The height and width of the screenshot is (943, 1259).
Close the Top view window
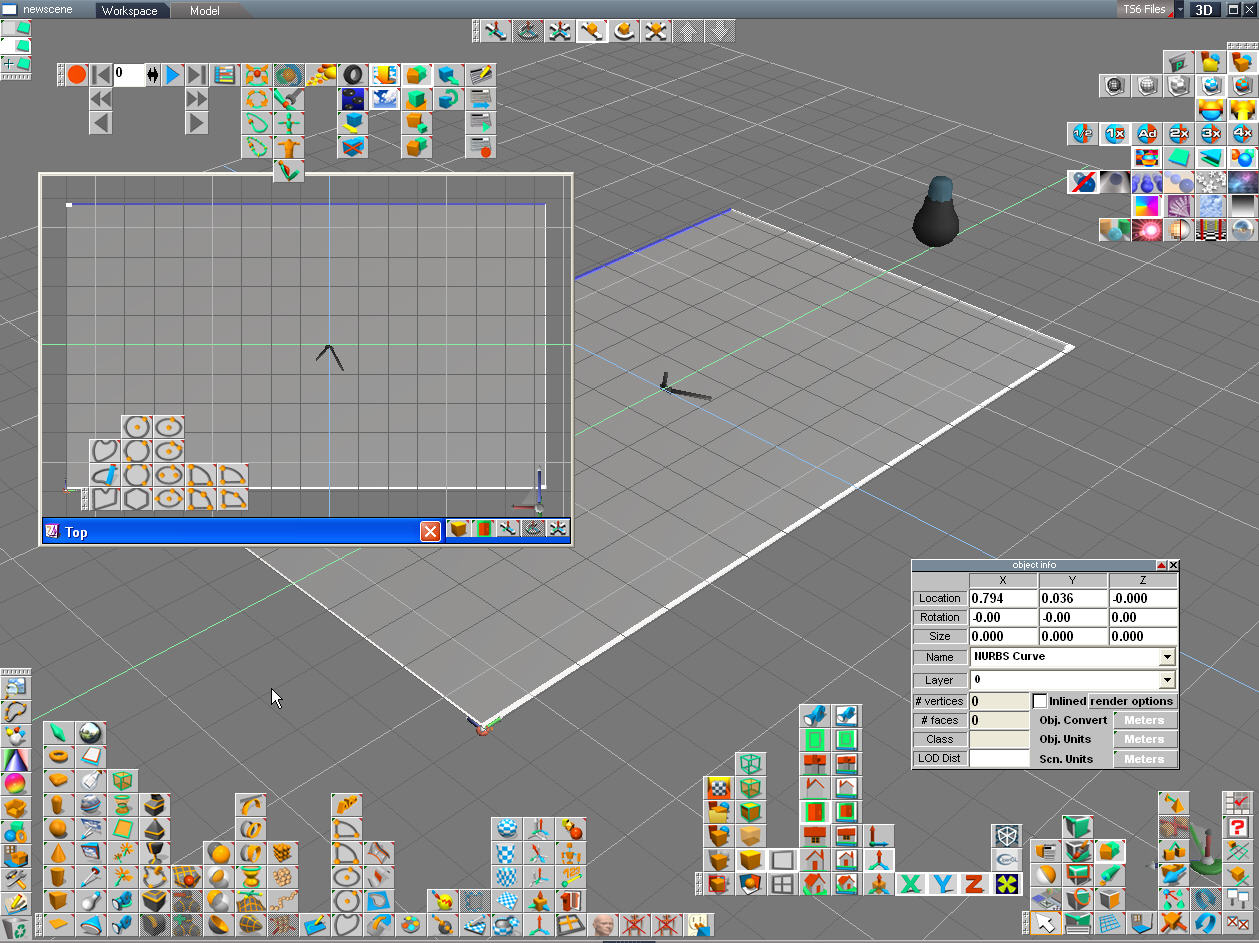click(x=430, y=531)
